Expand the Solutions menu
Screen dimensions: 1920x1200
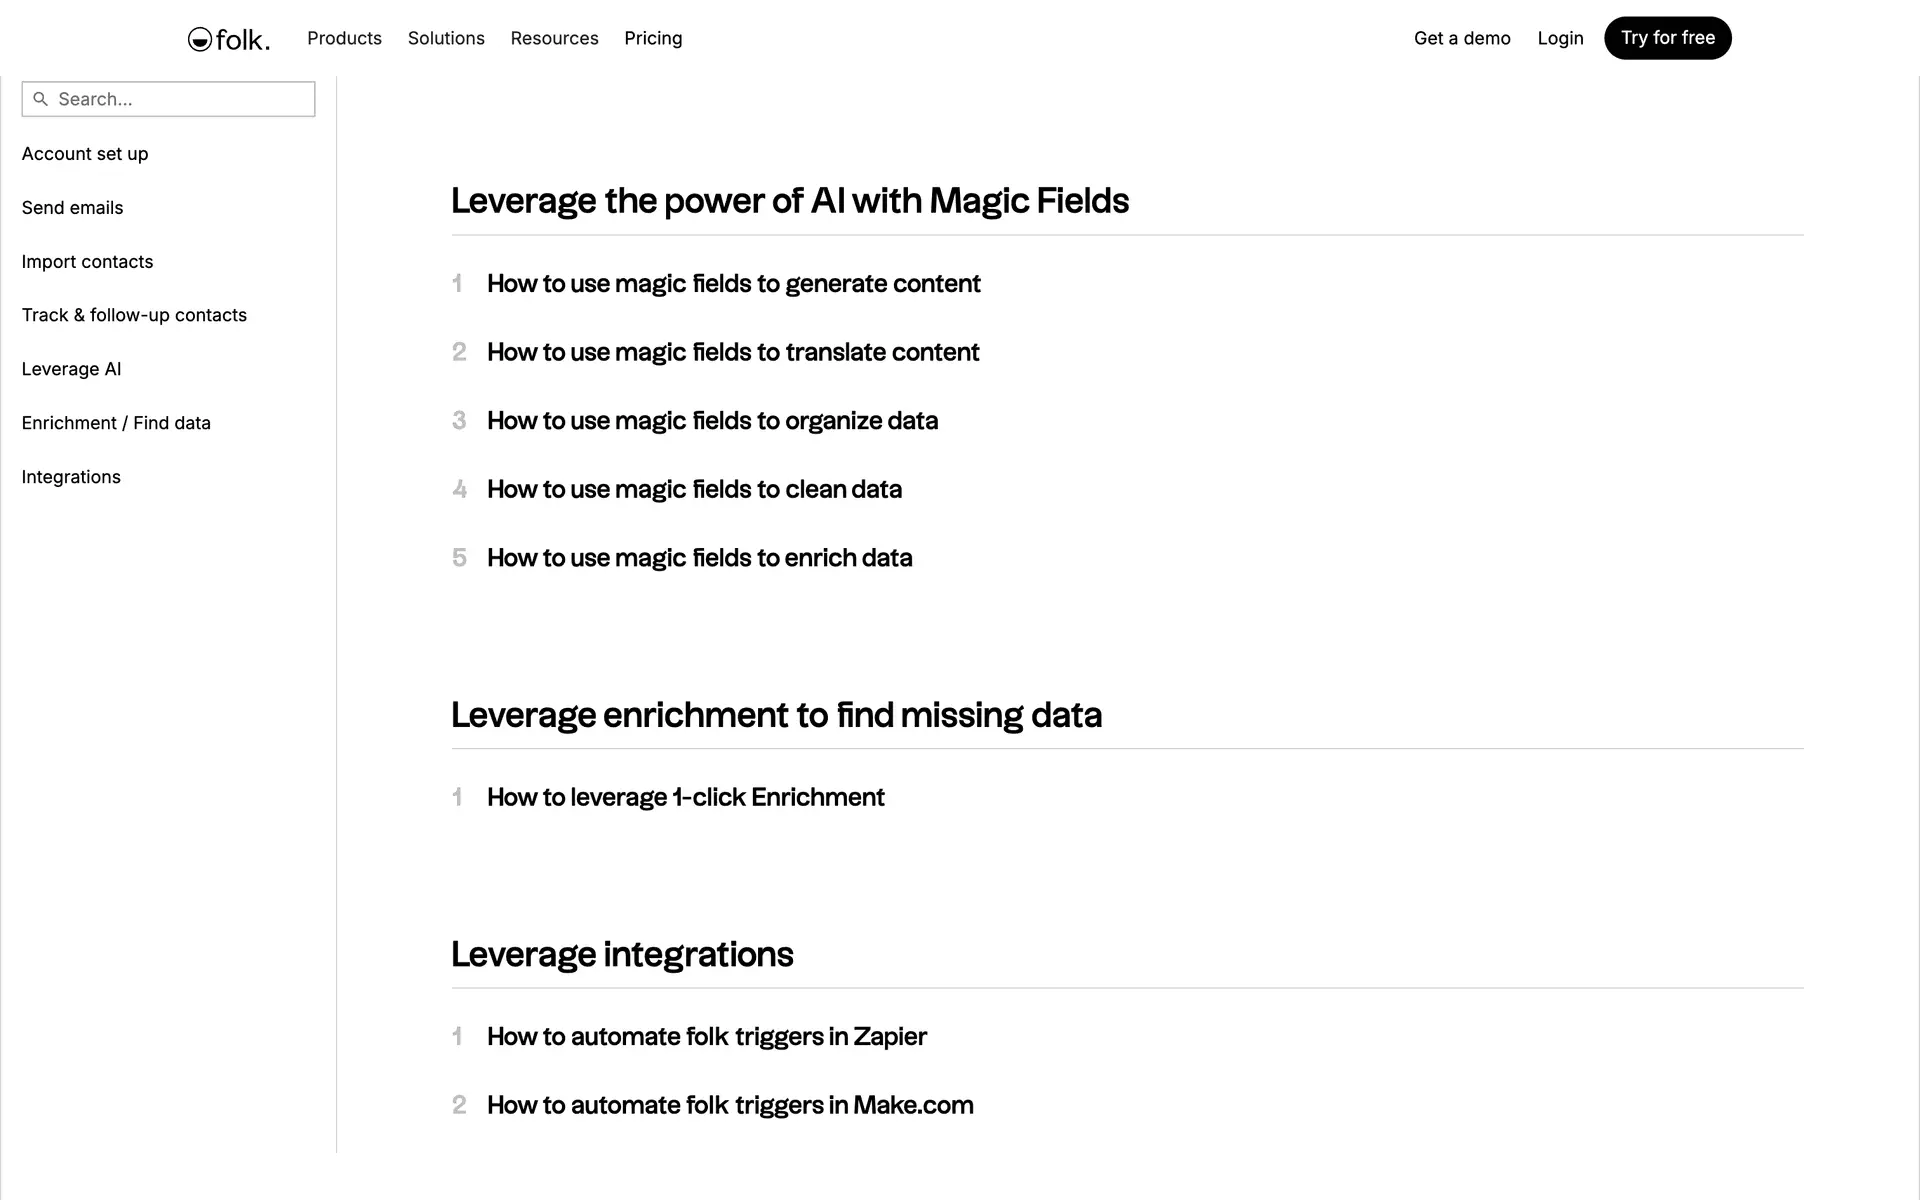click(446, 38)
